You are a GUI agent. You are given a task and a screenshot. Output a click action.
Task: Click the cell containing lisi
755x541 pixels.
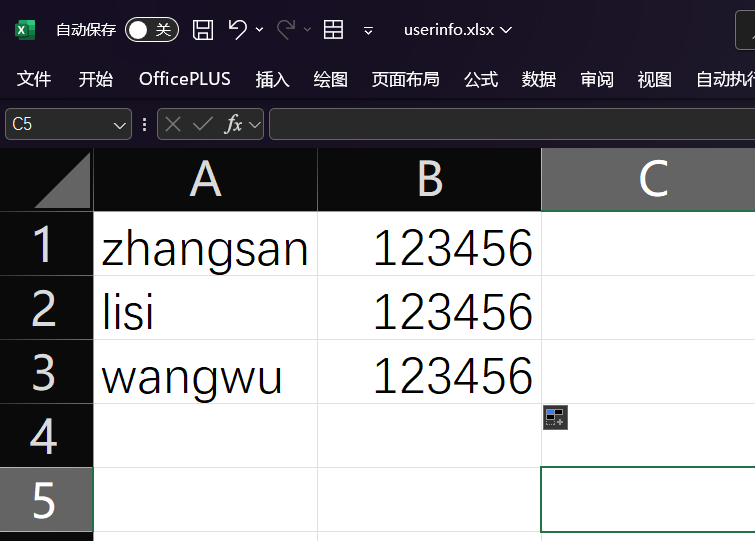click(206, 308)
